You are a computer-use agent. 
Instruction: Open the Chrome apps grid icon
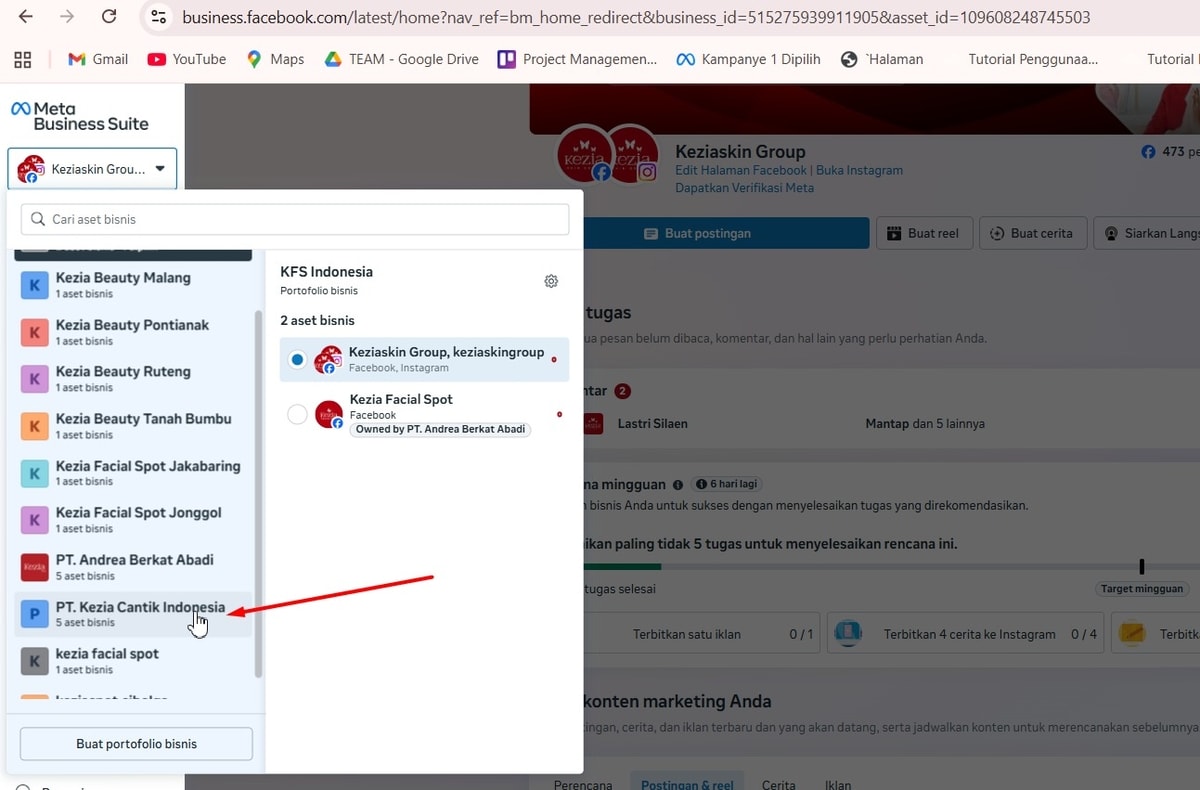tap(22, 59)
